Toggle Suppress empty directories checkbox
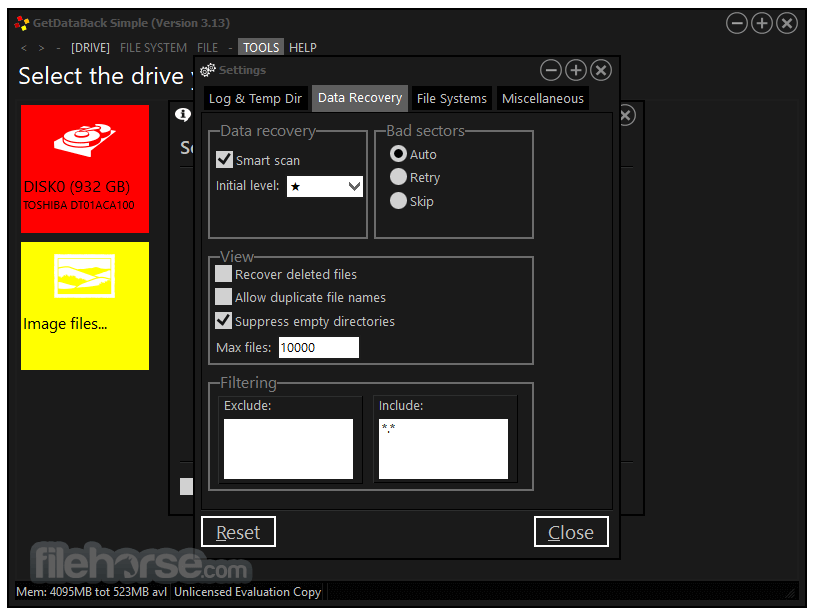Screen dimensions: 814x614 pyautogui.click(x=223, y=320)
